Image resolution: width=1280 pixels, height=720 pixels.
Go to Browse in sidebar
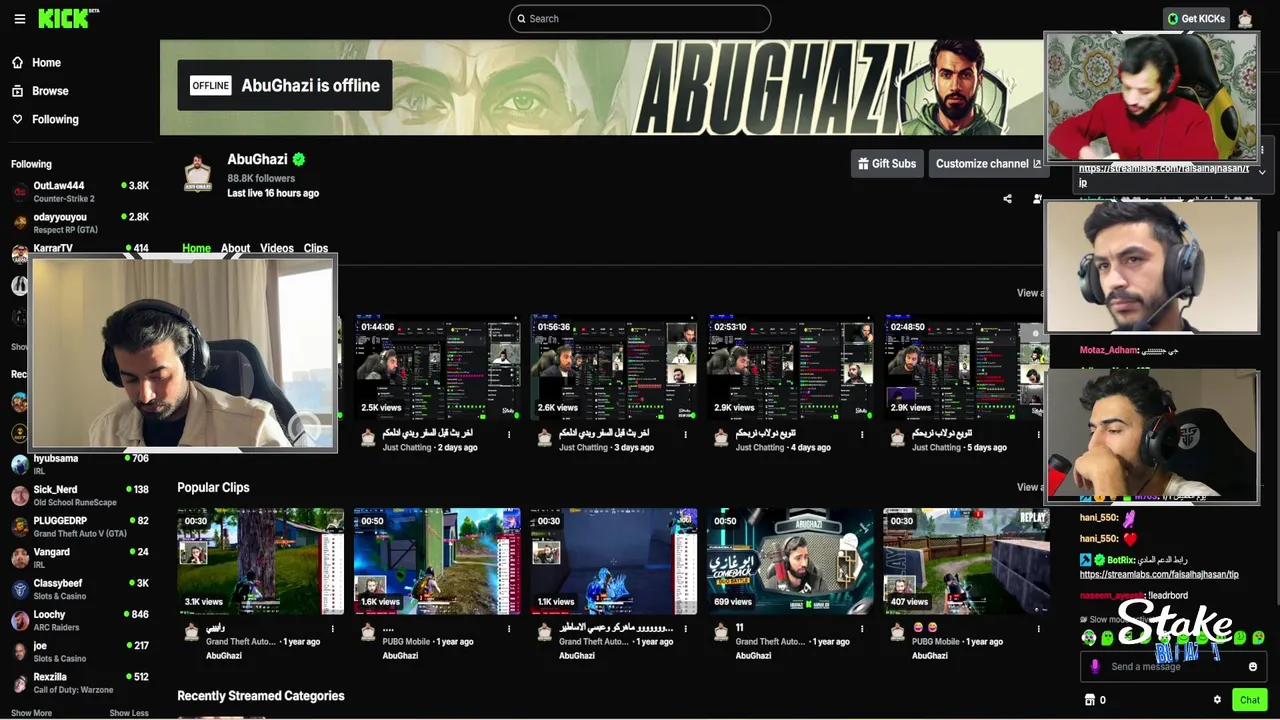click(50, 91)
